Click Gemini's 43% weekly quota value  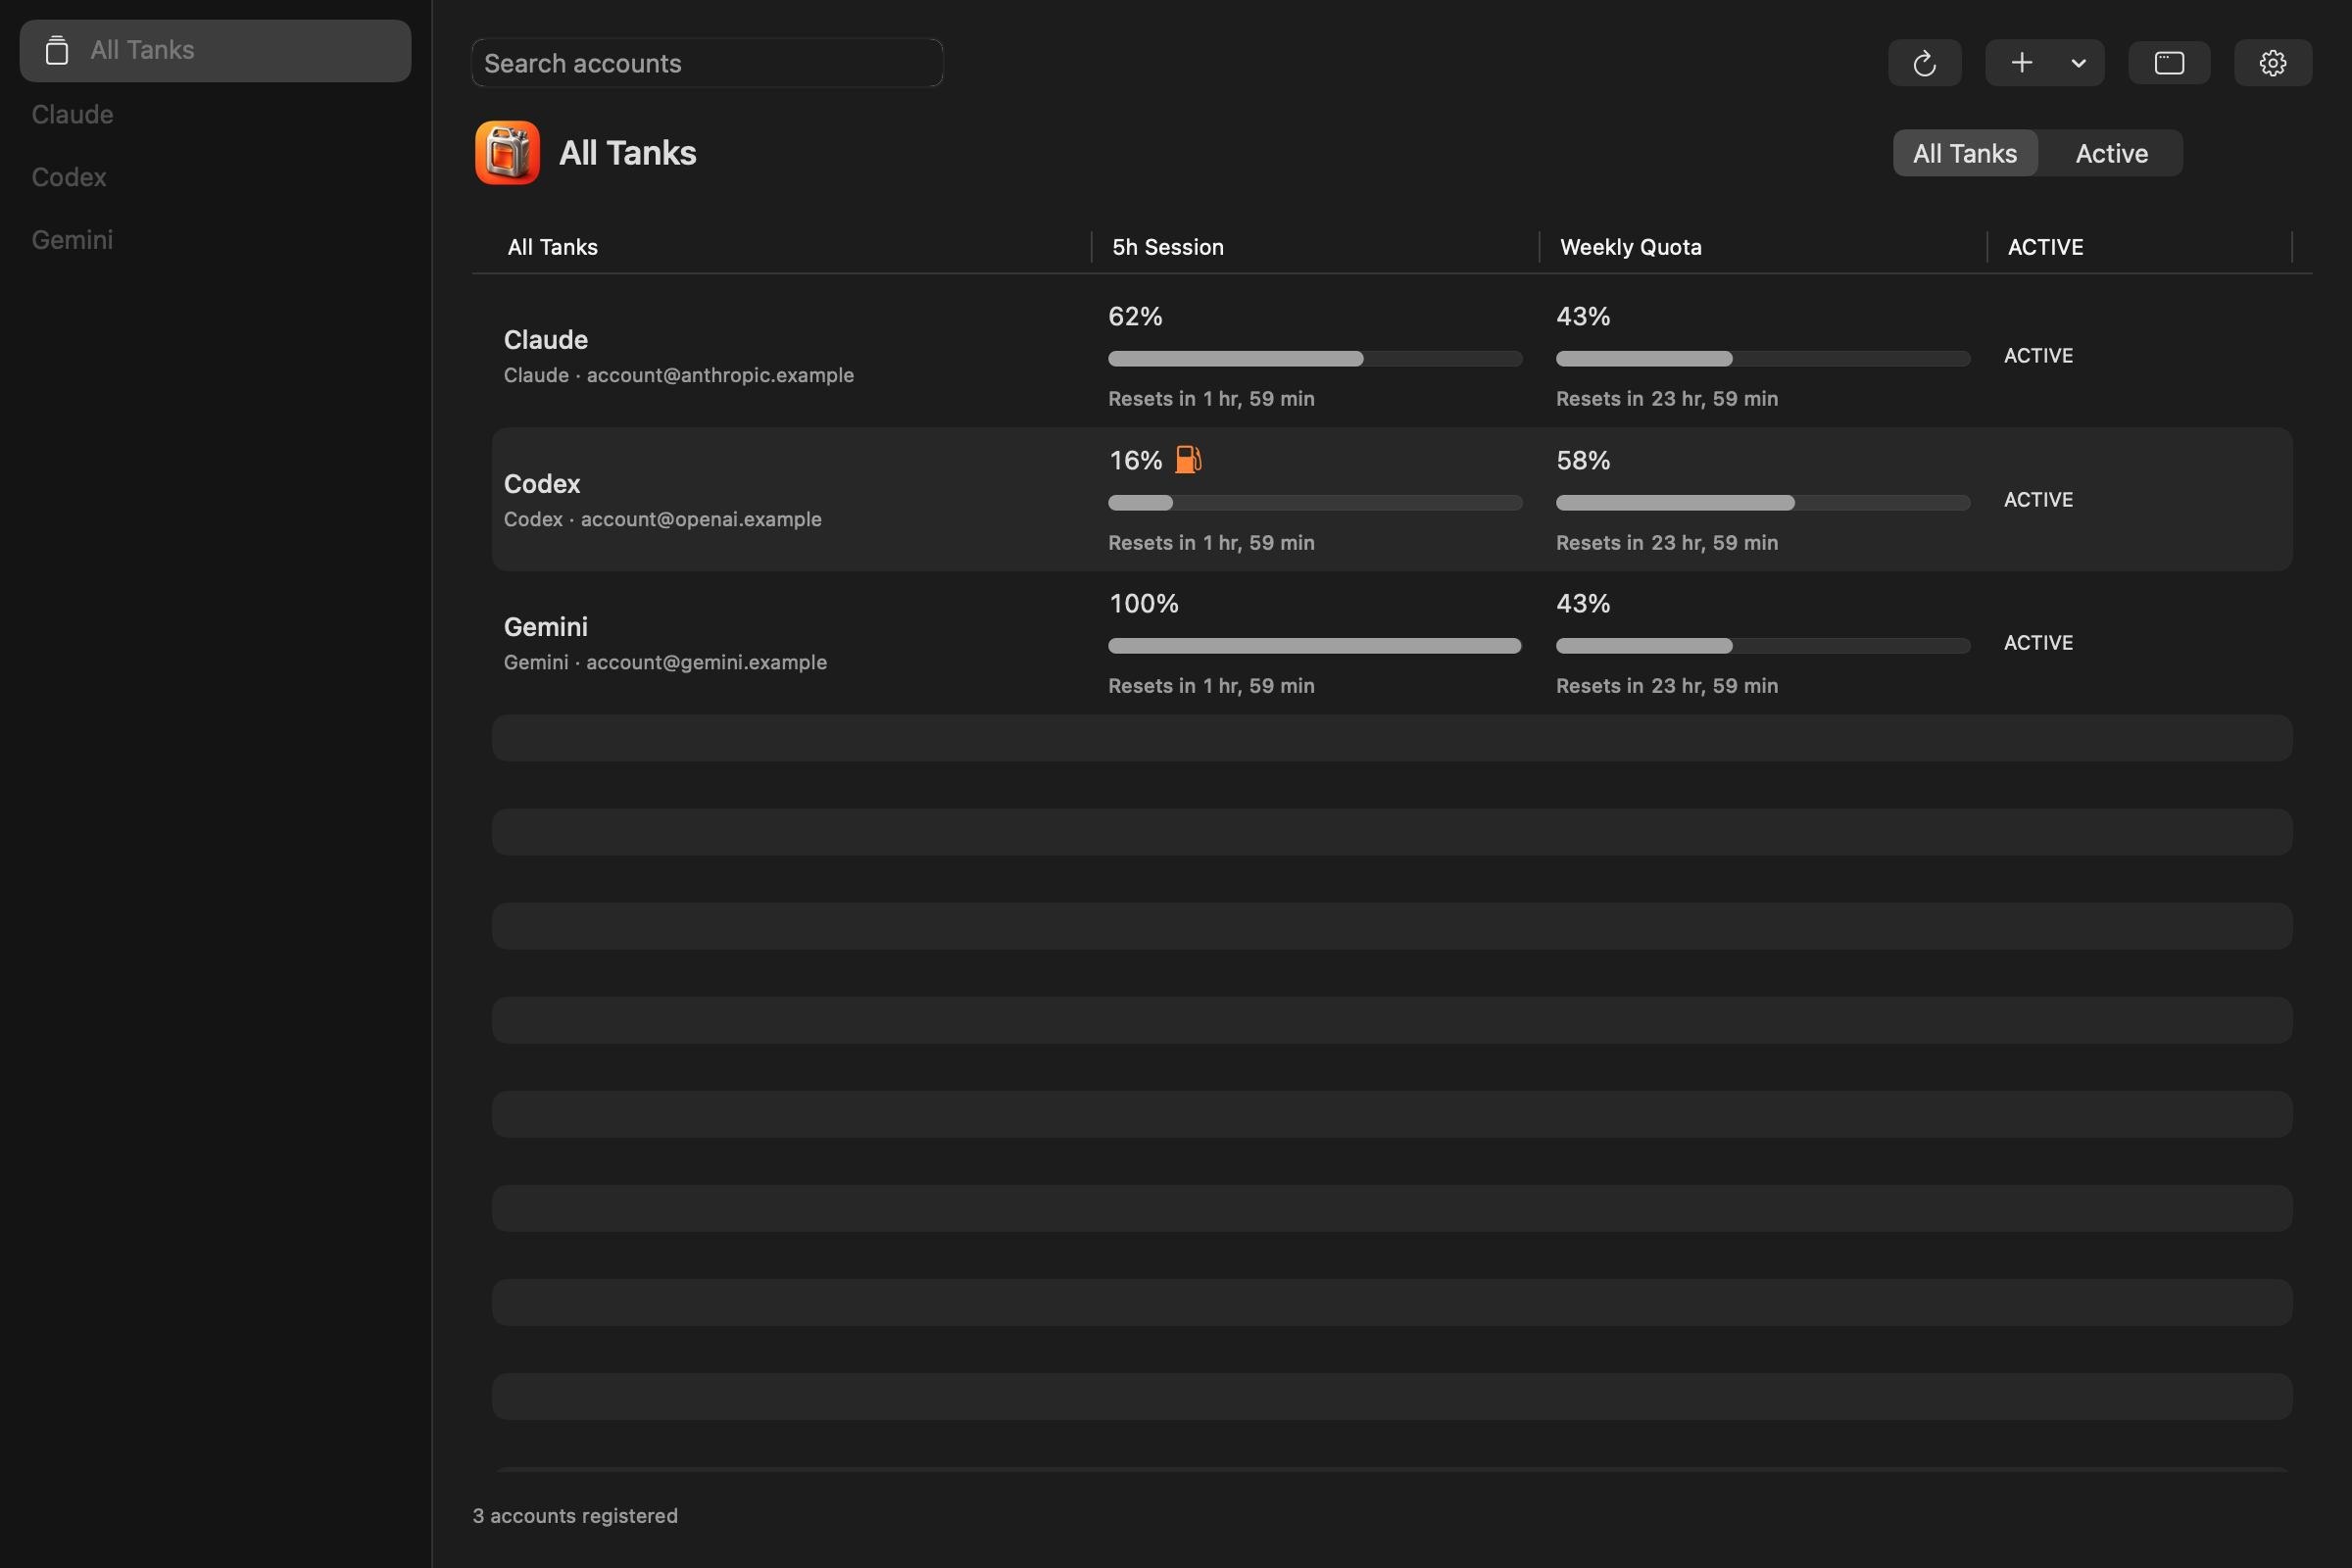[1583, 603]
